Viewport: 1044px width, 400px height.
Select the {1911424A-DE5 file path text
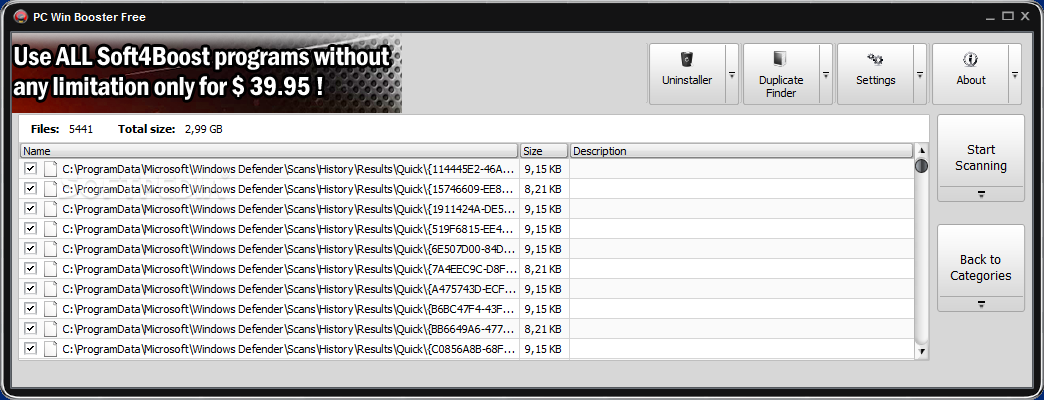click(x=288, y=209)
